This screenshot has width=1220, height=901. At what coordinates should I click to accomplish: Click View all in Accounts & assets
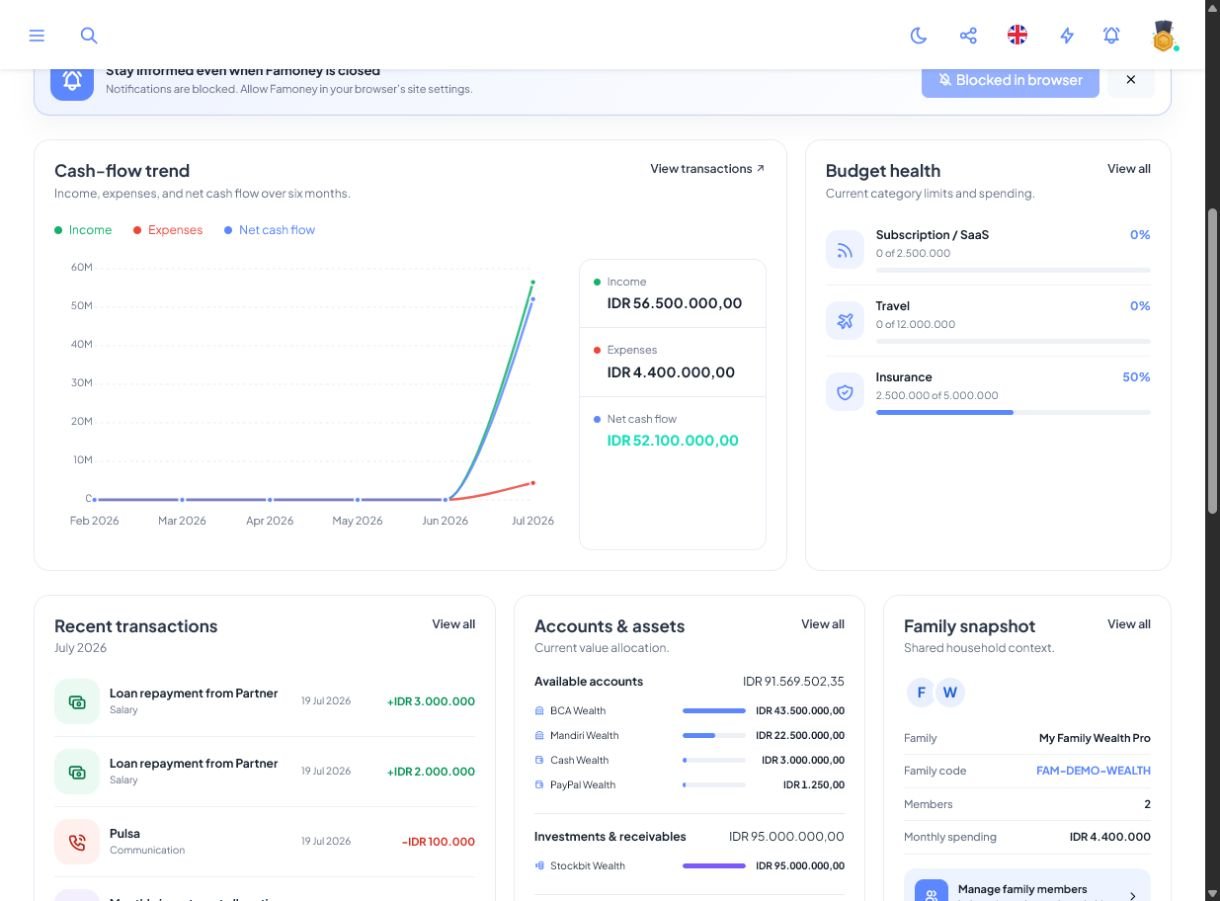[823, 624]
